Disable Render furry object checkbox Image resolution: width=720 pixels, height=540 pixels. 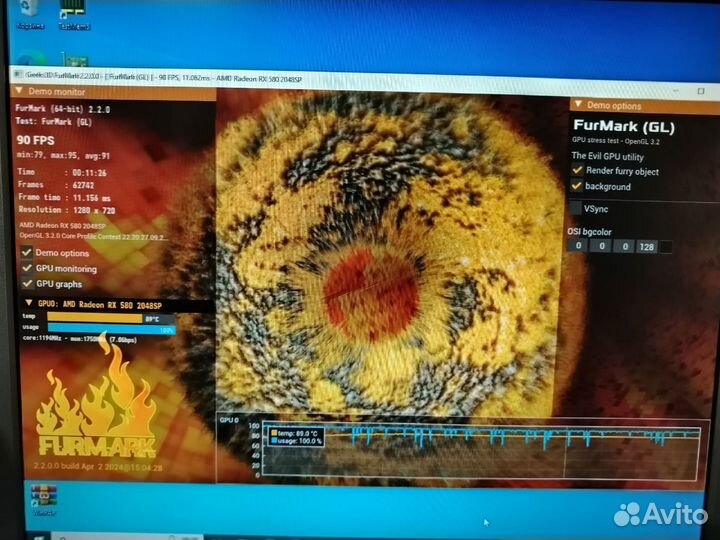tap(577, 170)
